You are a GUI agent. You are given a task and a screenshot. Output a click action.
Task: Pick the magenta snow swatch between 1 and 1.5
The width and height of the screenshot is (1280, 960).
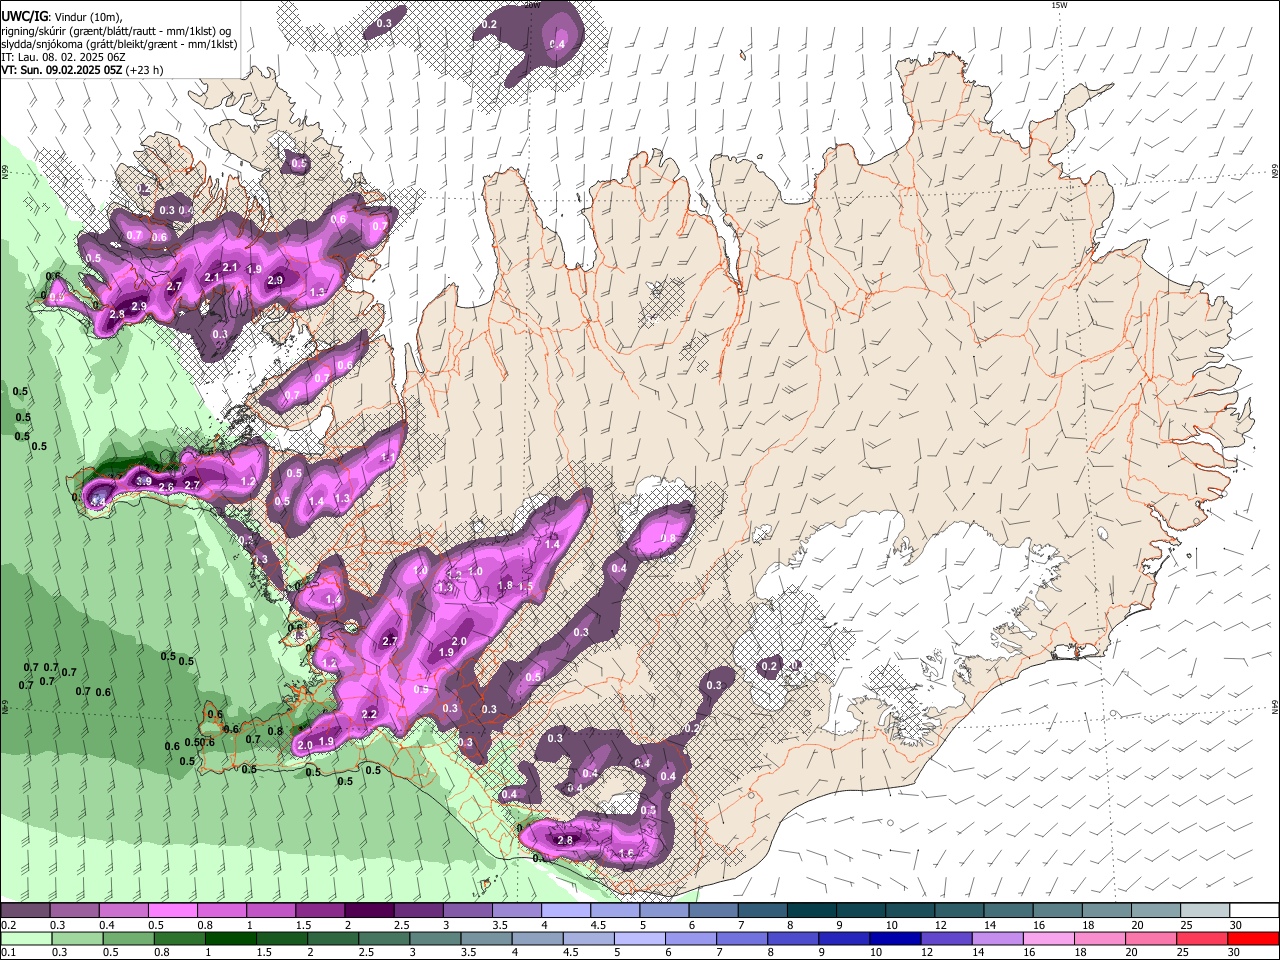click(x=270, y=911)
